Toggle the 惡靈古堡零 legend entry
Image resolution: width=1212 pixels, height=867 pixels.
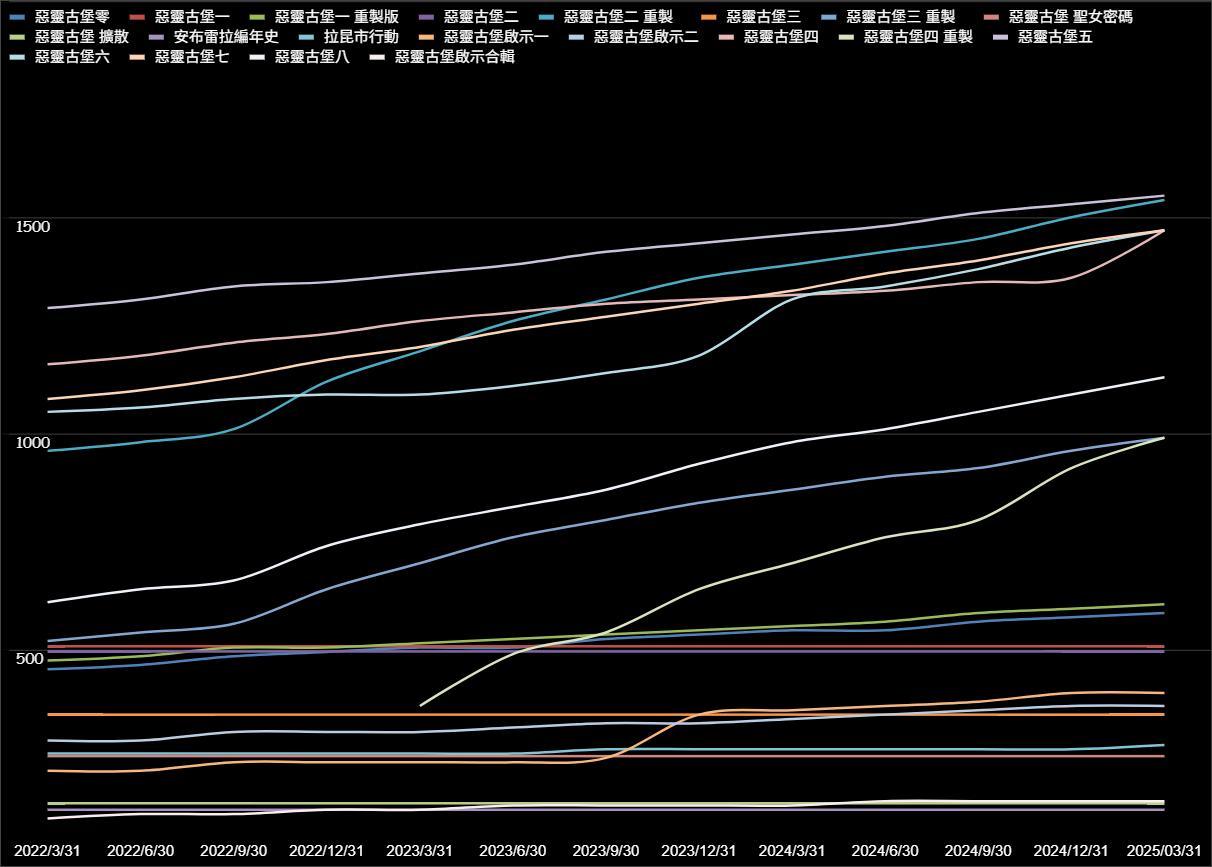pyautogui.click(x=60, y=17)
